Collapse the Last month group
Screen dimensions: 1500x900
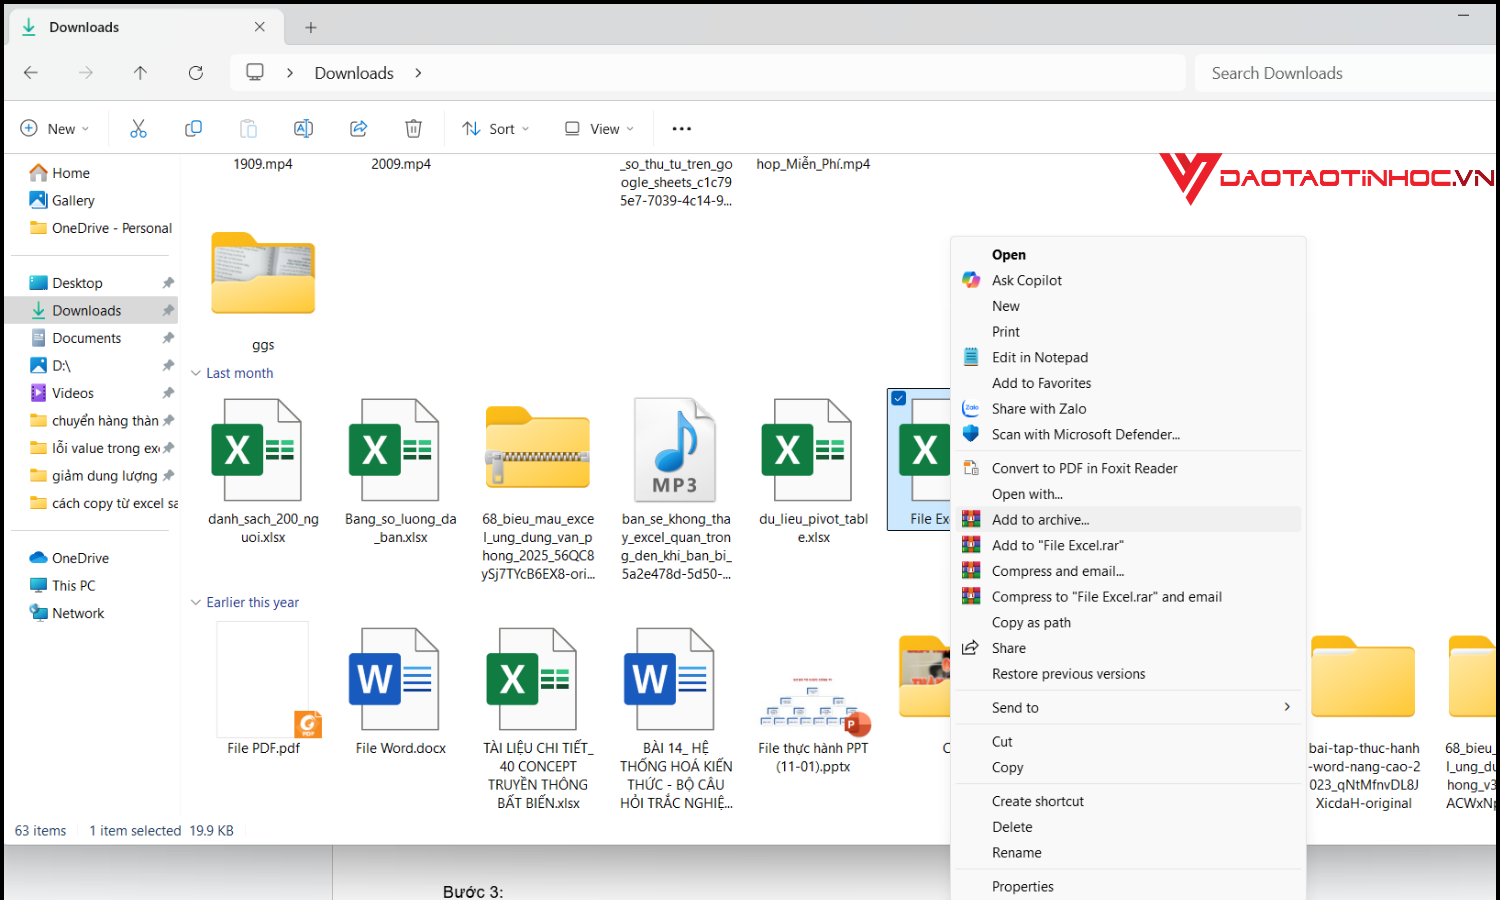tap(196, 373)
